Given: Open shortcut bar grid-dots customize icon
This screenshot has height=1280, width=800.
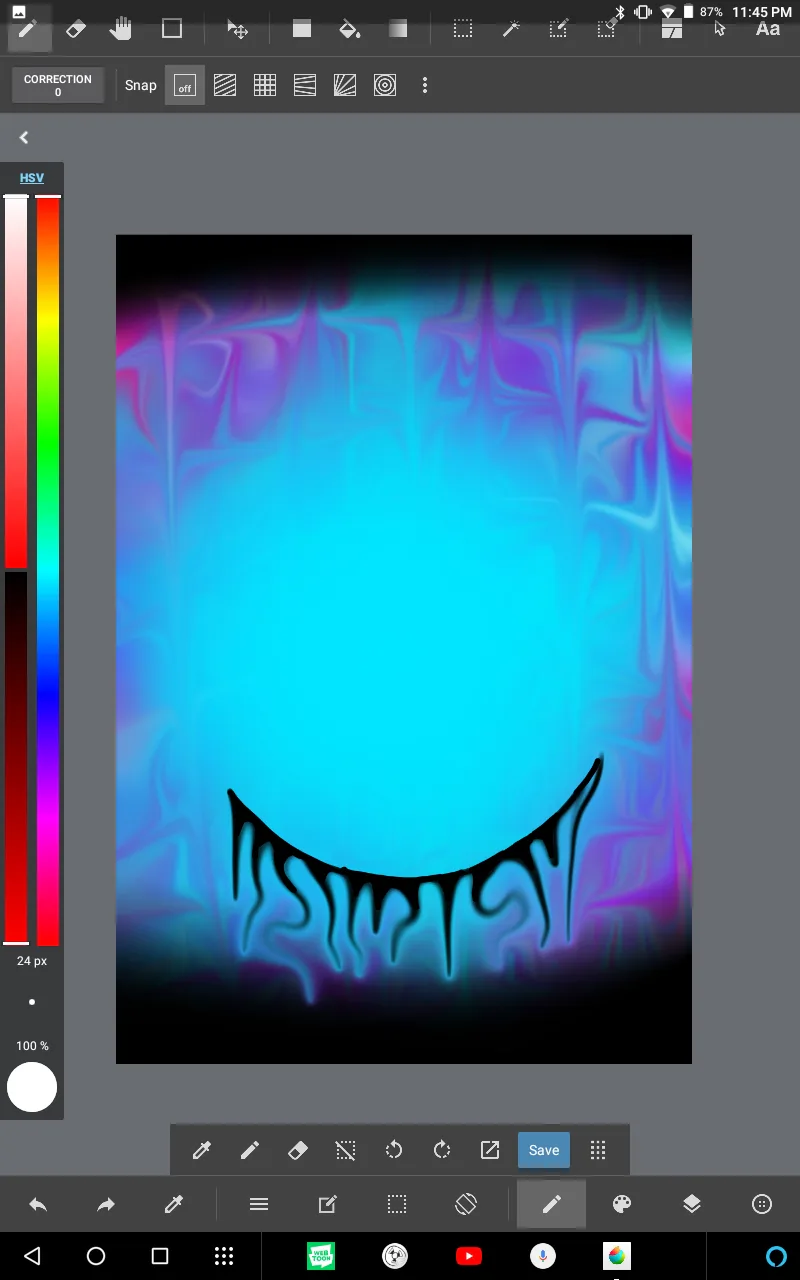Looking at the screenshot, I should point(598,1151).
